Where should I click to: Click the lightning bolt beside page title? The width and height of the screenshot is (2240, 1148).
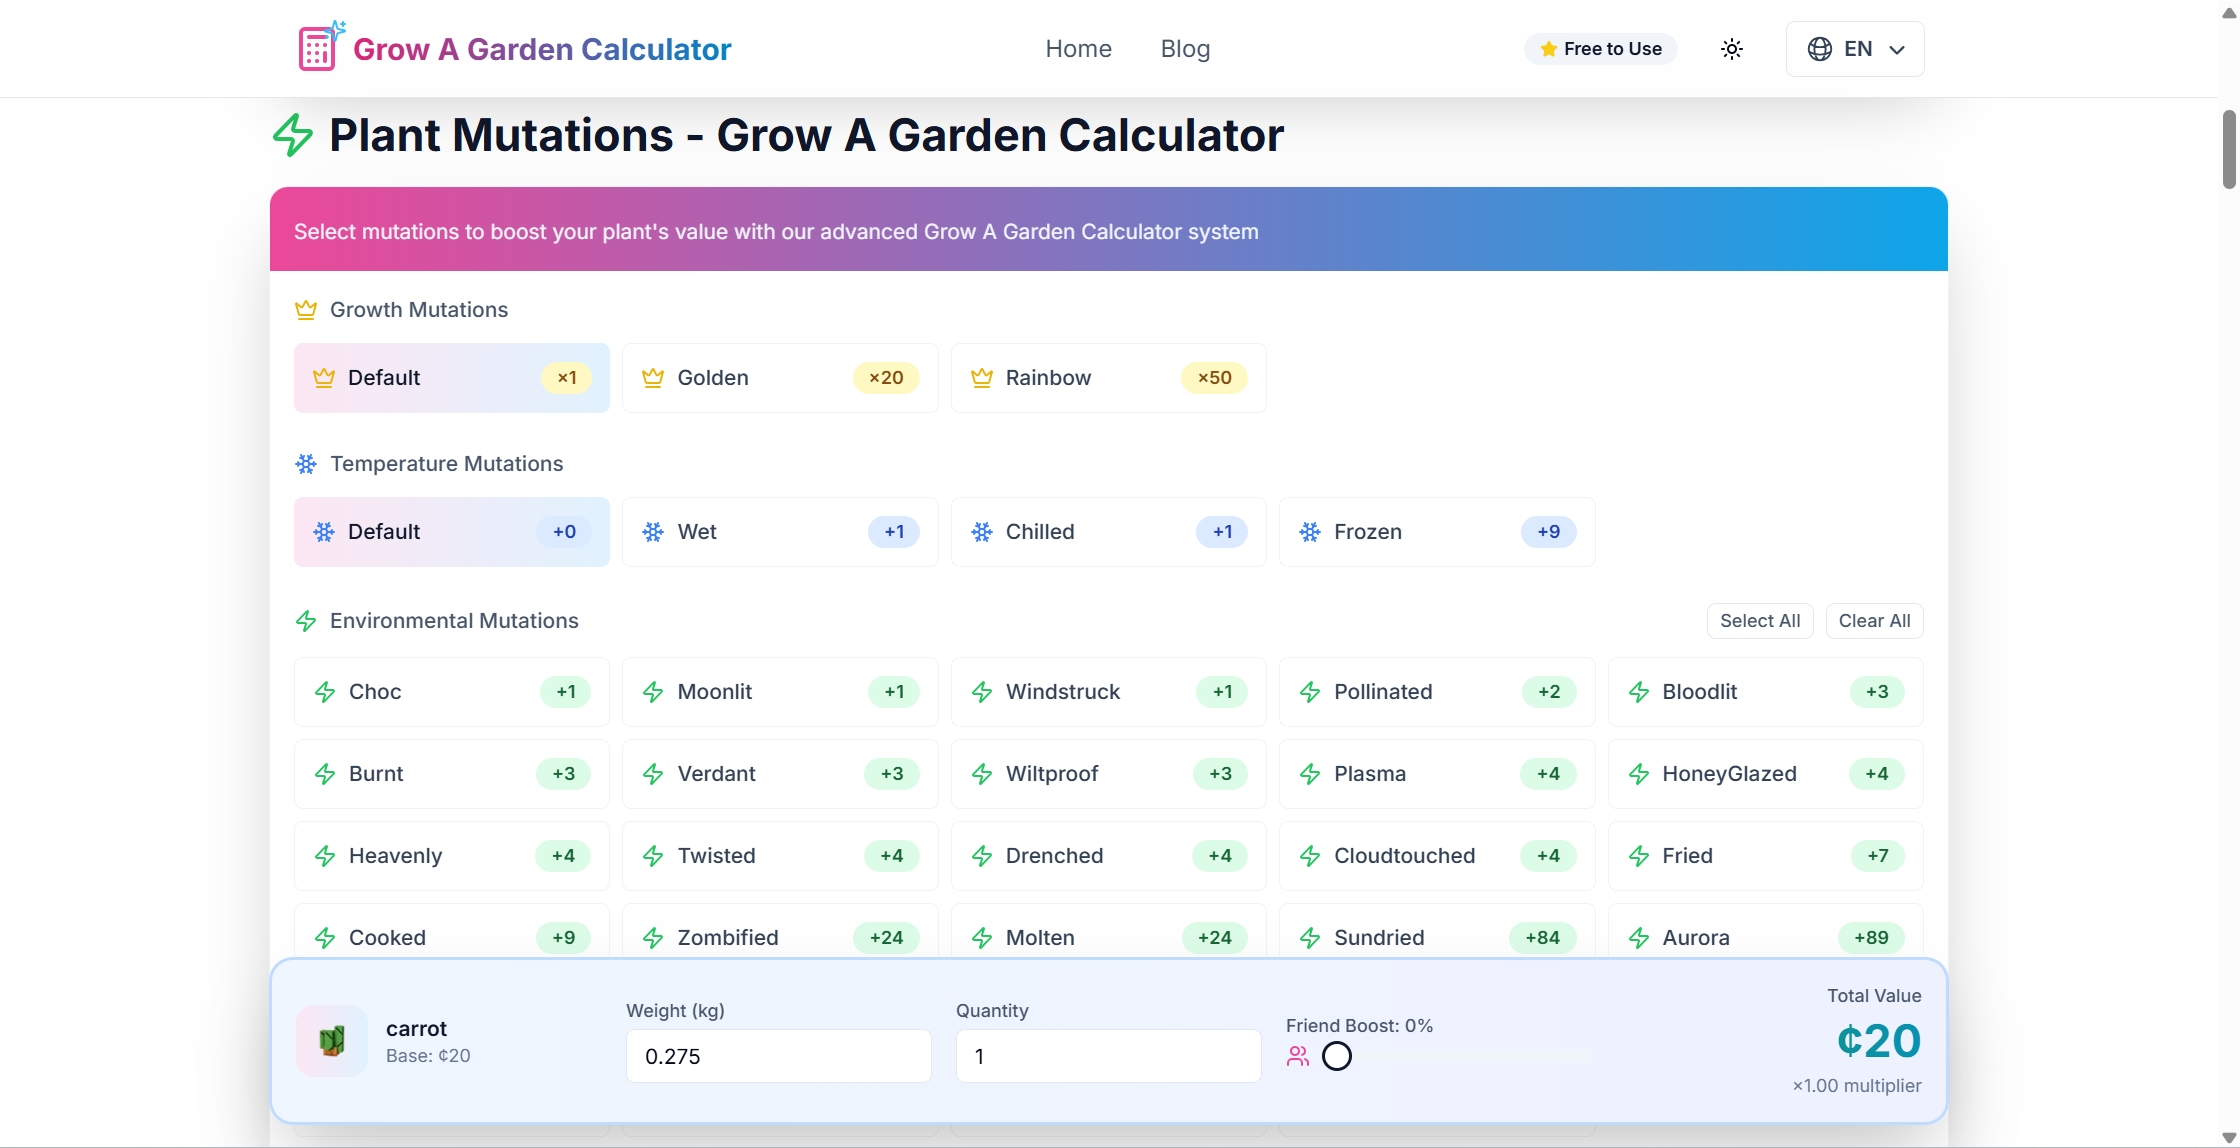coord(293,135)
